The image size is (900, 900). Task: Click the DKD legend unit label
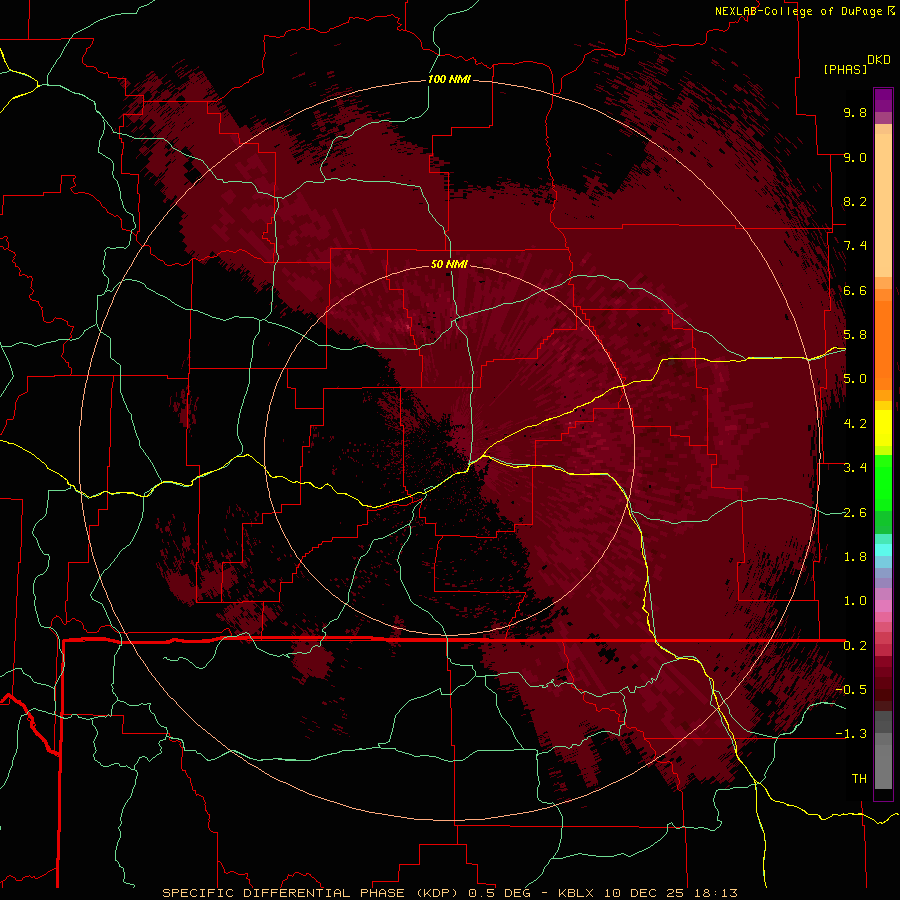[x=878, y=59]
